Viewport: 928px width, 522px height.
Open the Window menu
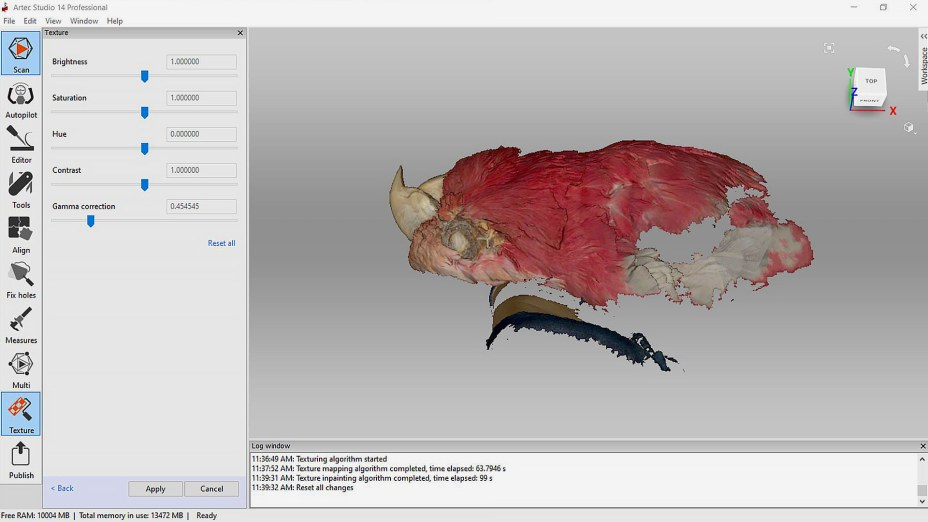(84, 21)
